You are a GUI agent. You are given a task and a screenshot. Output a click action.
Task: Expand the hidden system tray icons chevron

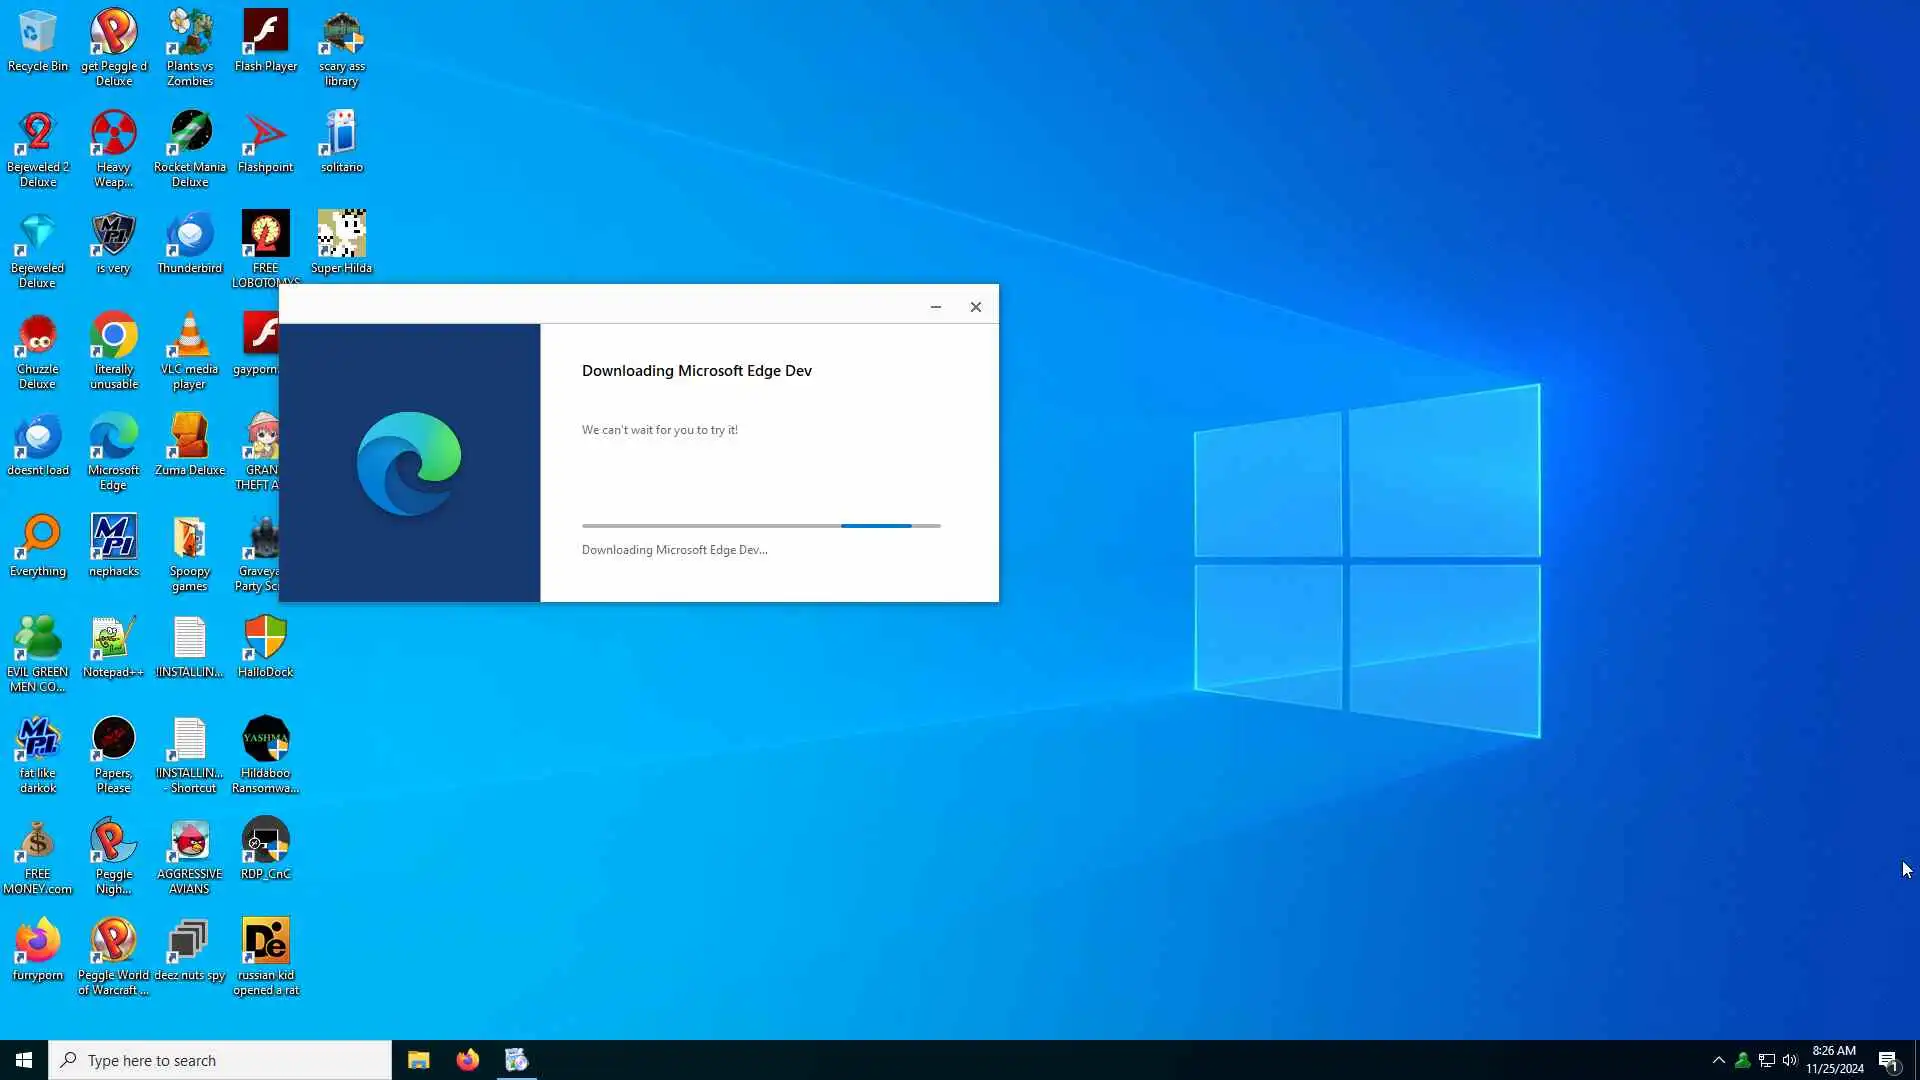click(x=1718, y=1060)
